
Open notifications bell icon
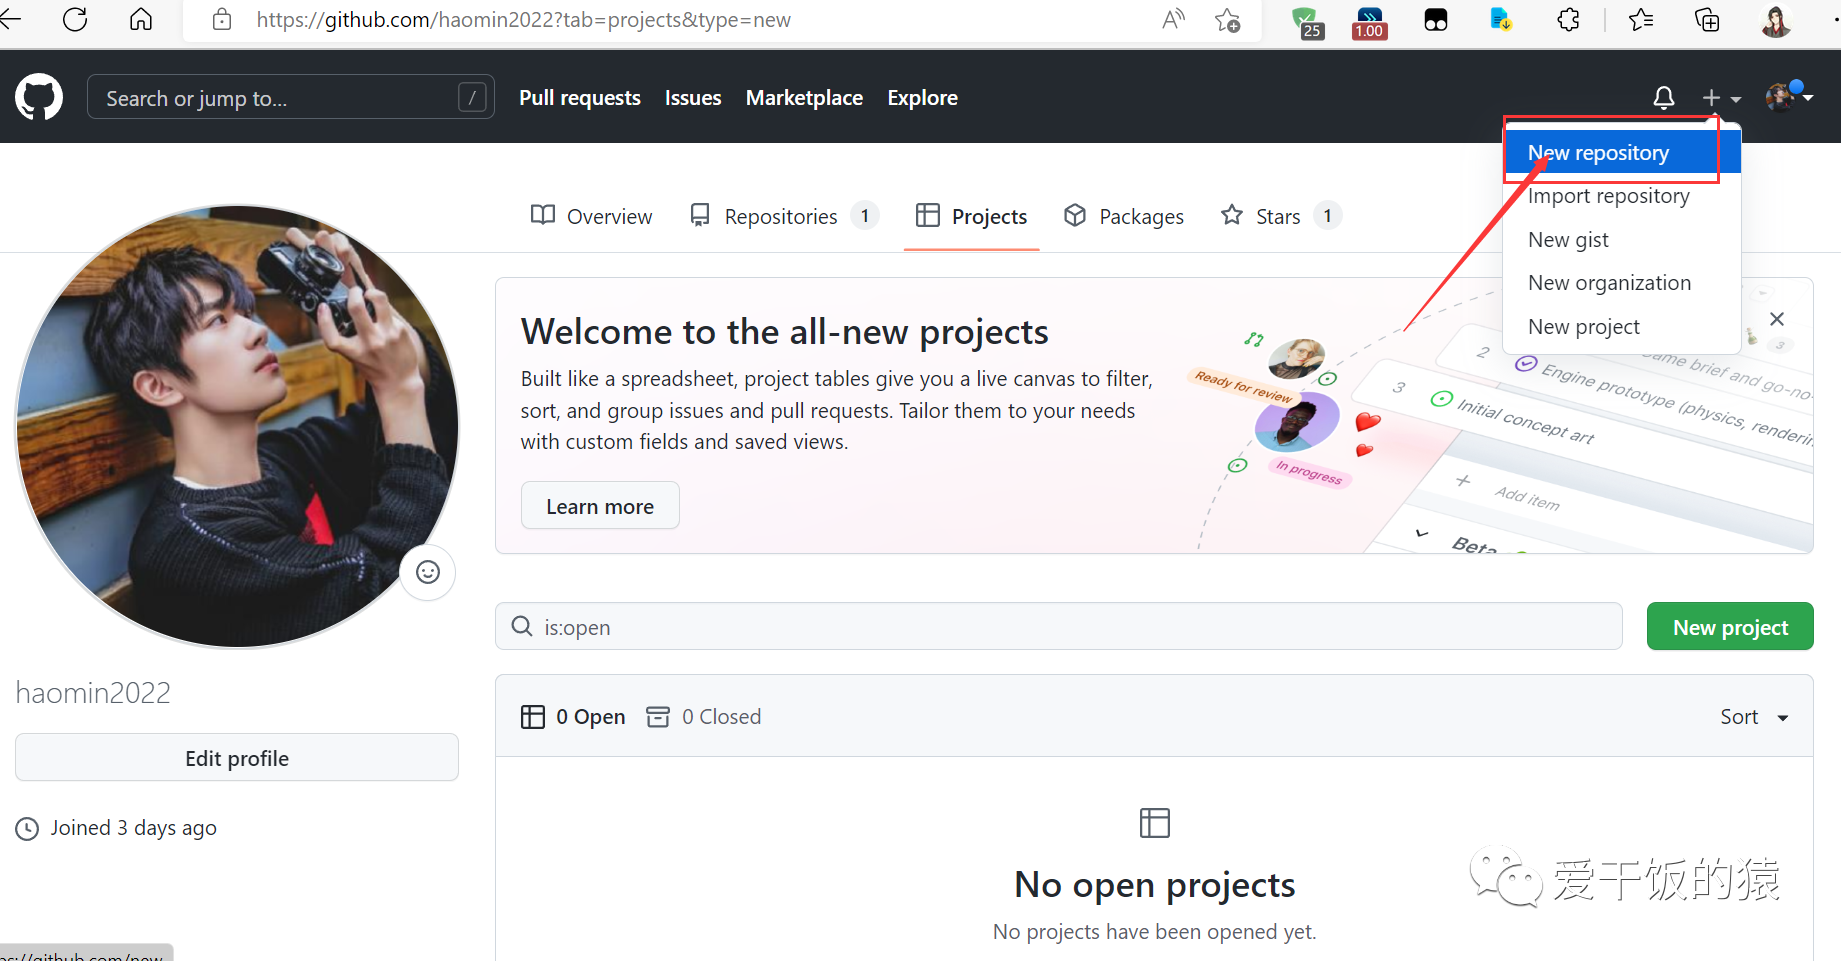[1664, 97]
